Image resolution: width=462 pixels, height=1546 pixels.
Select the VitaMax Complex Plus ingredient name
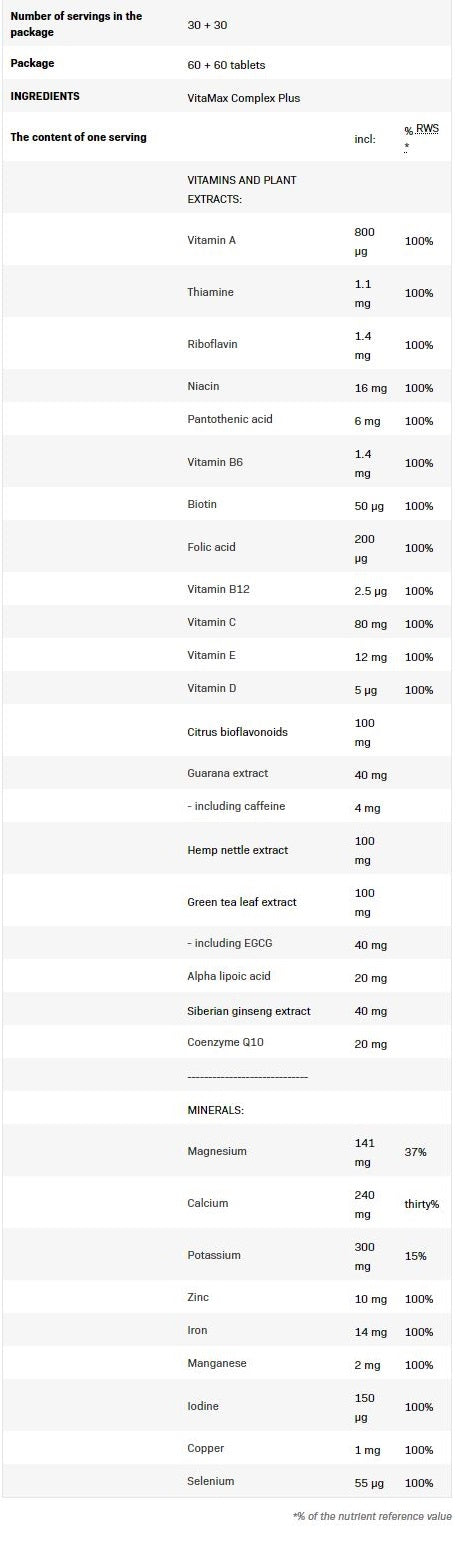point(244,97)
